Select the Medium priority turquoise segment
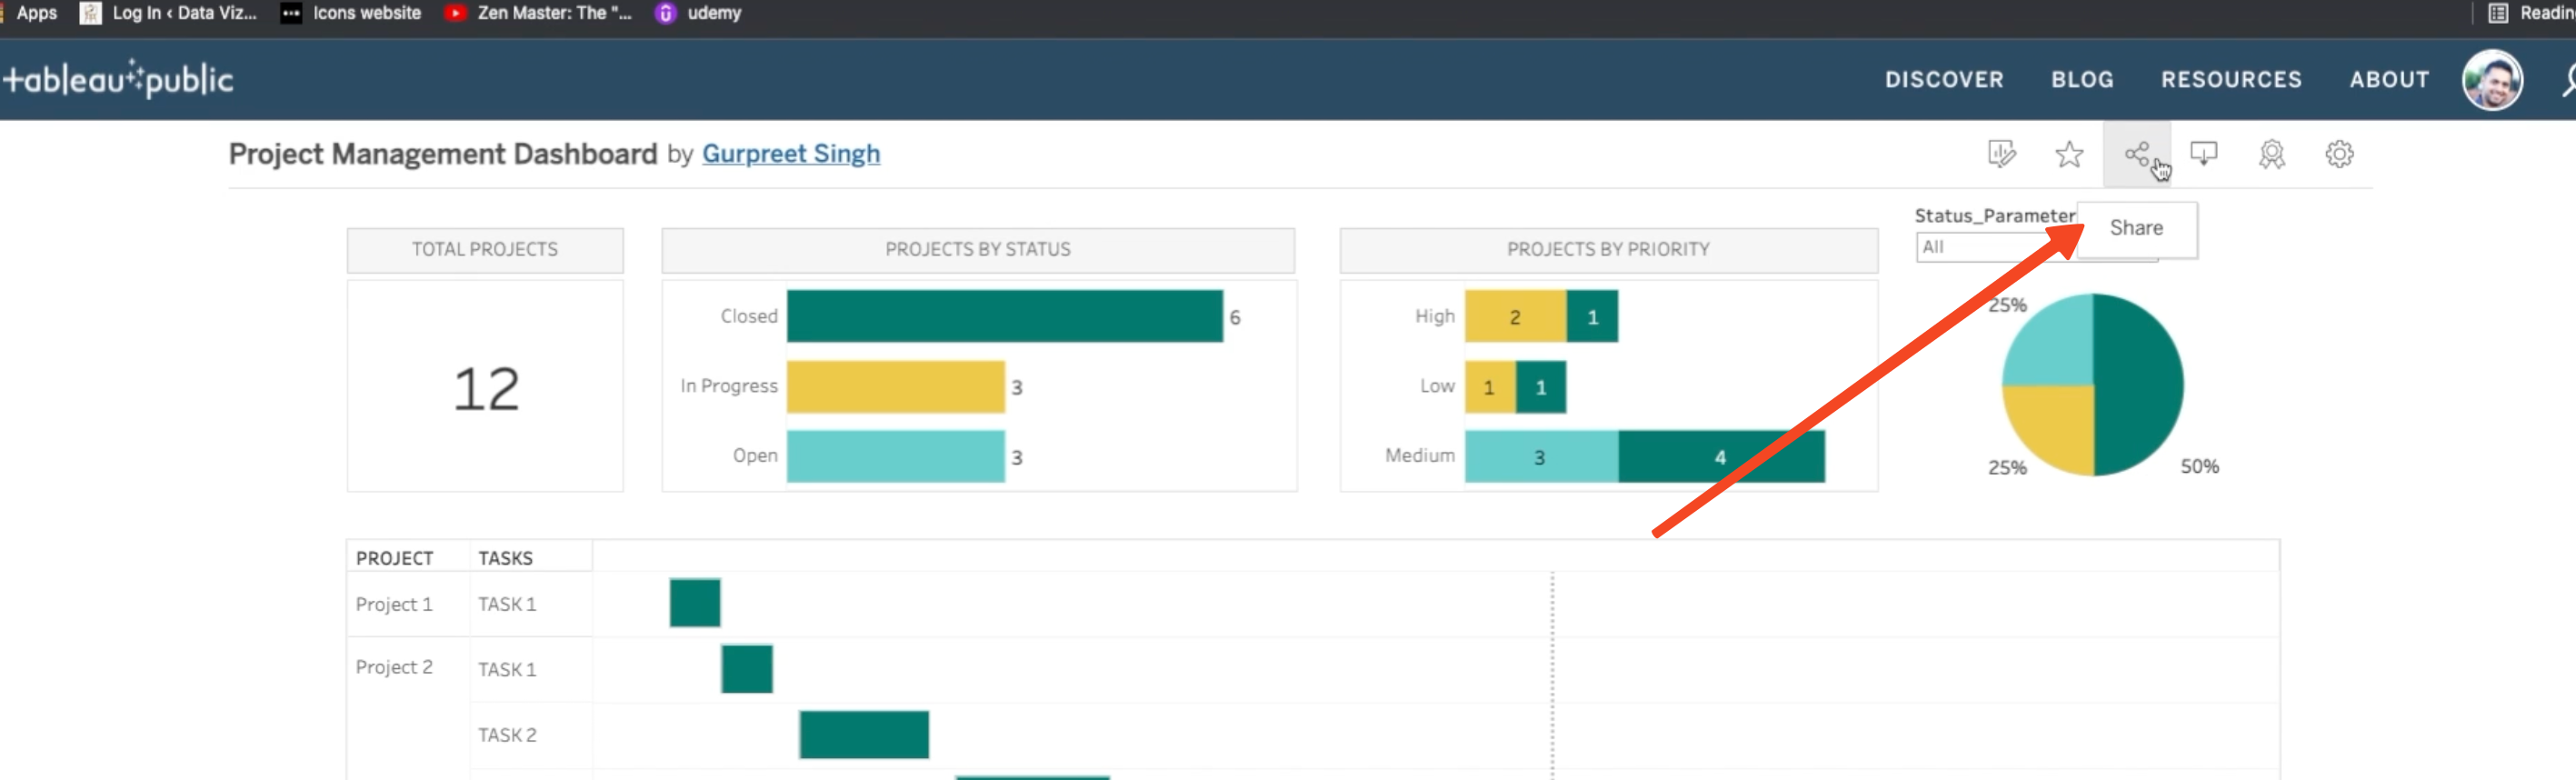The height and width of the screenshot is (780, 2576). (x=1541, y=456)
